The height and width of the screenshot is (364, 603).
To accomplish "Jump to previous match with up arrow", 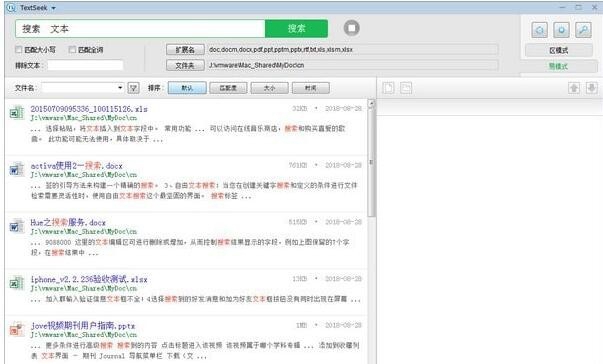I will coord(574,88).
